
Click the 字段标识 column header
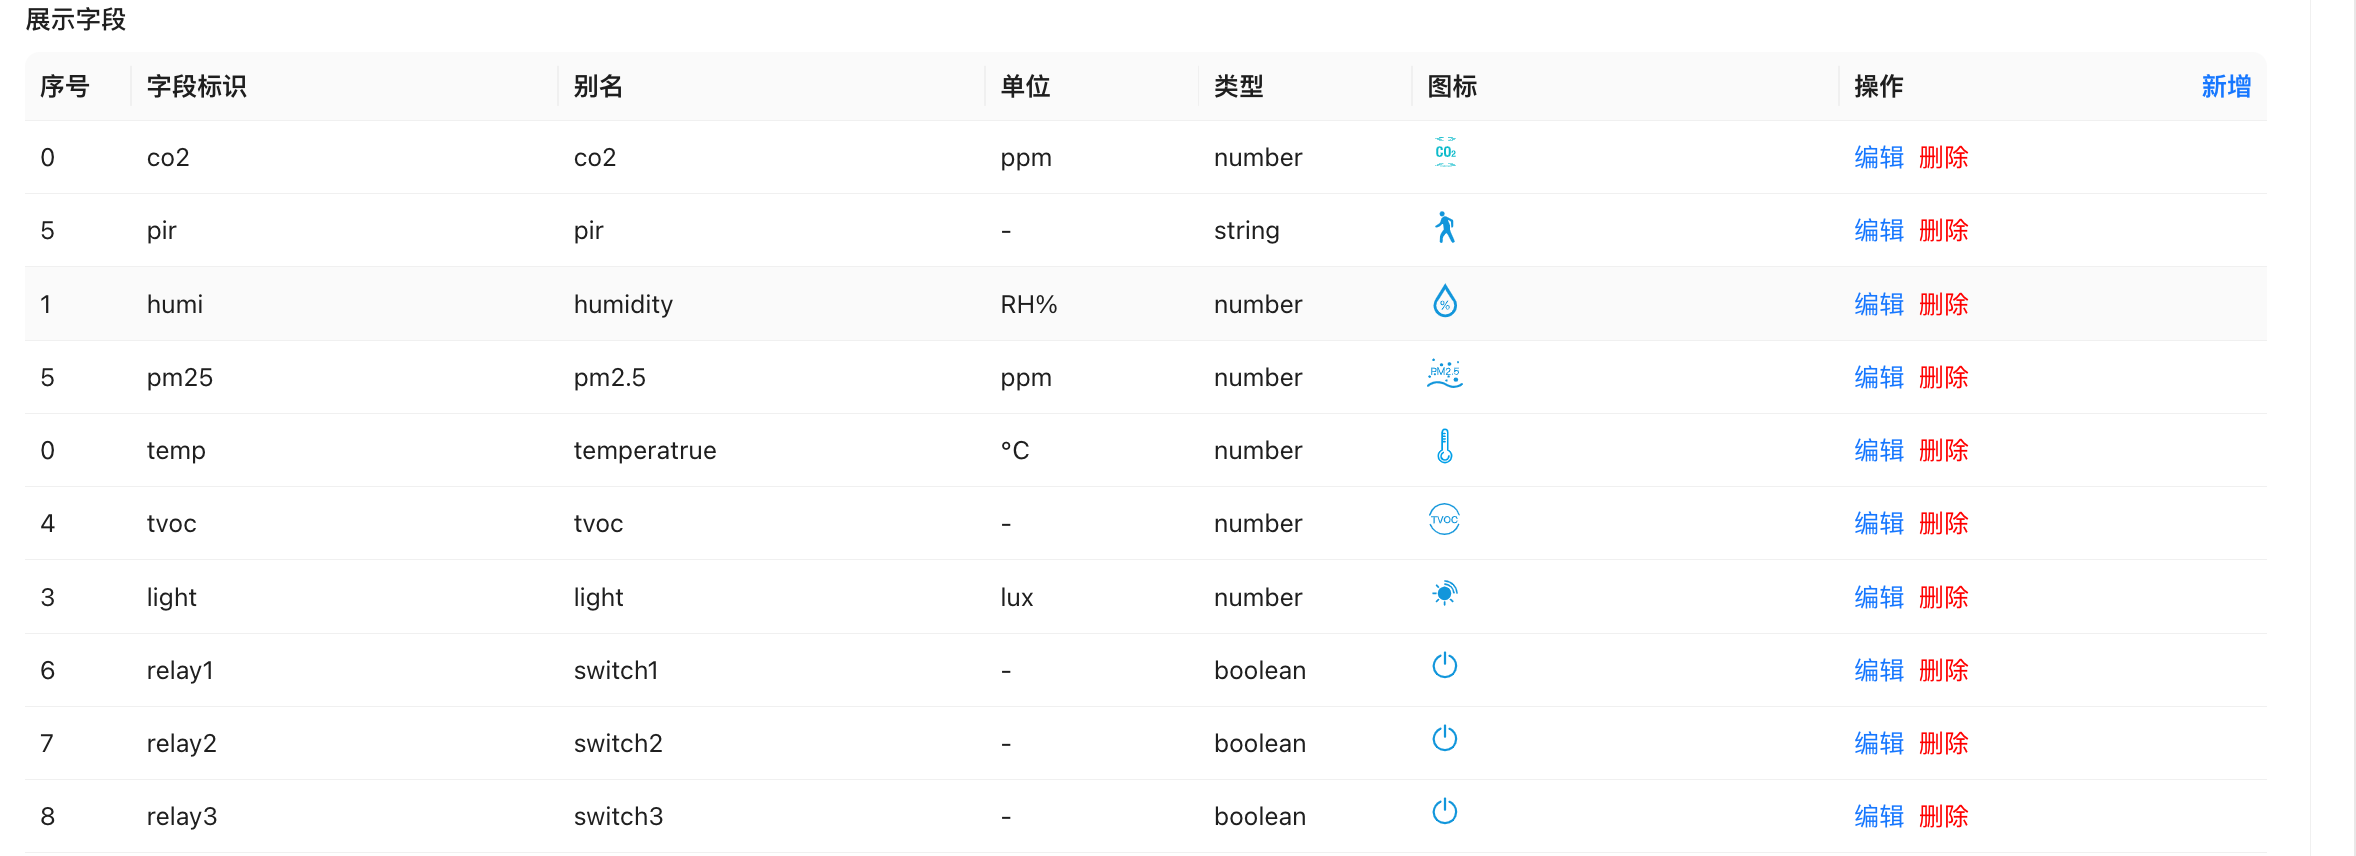coord(197,87)
